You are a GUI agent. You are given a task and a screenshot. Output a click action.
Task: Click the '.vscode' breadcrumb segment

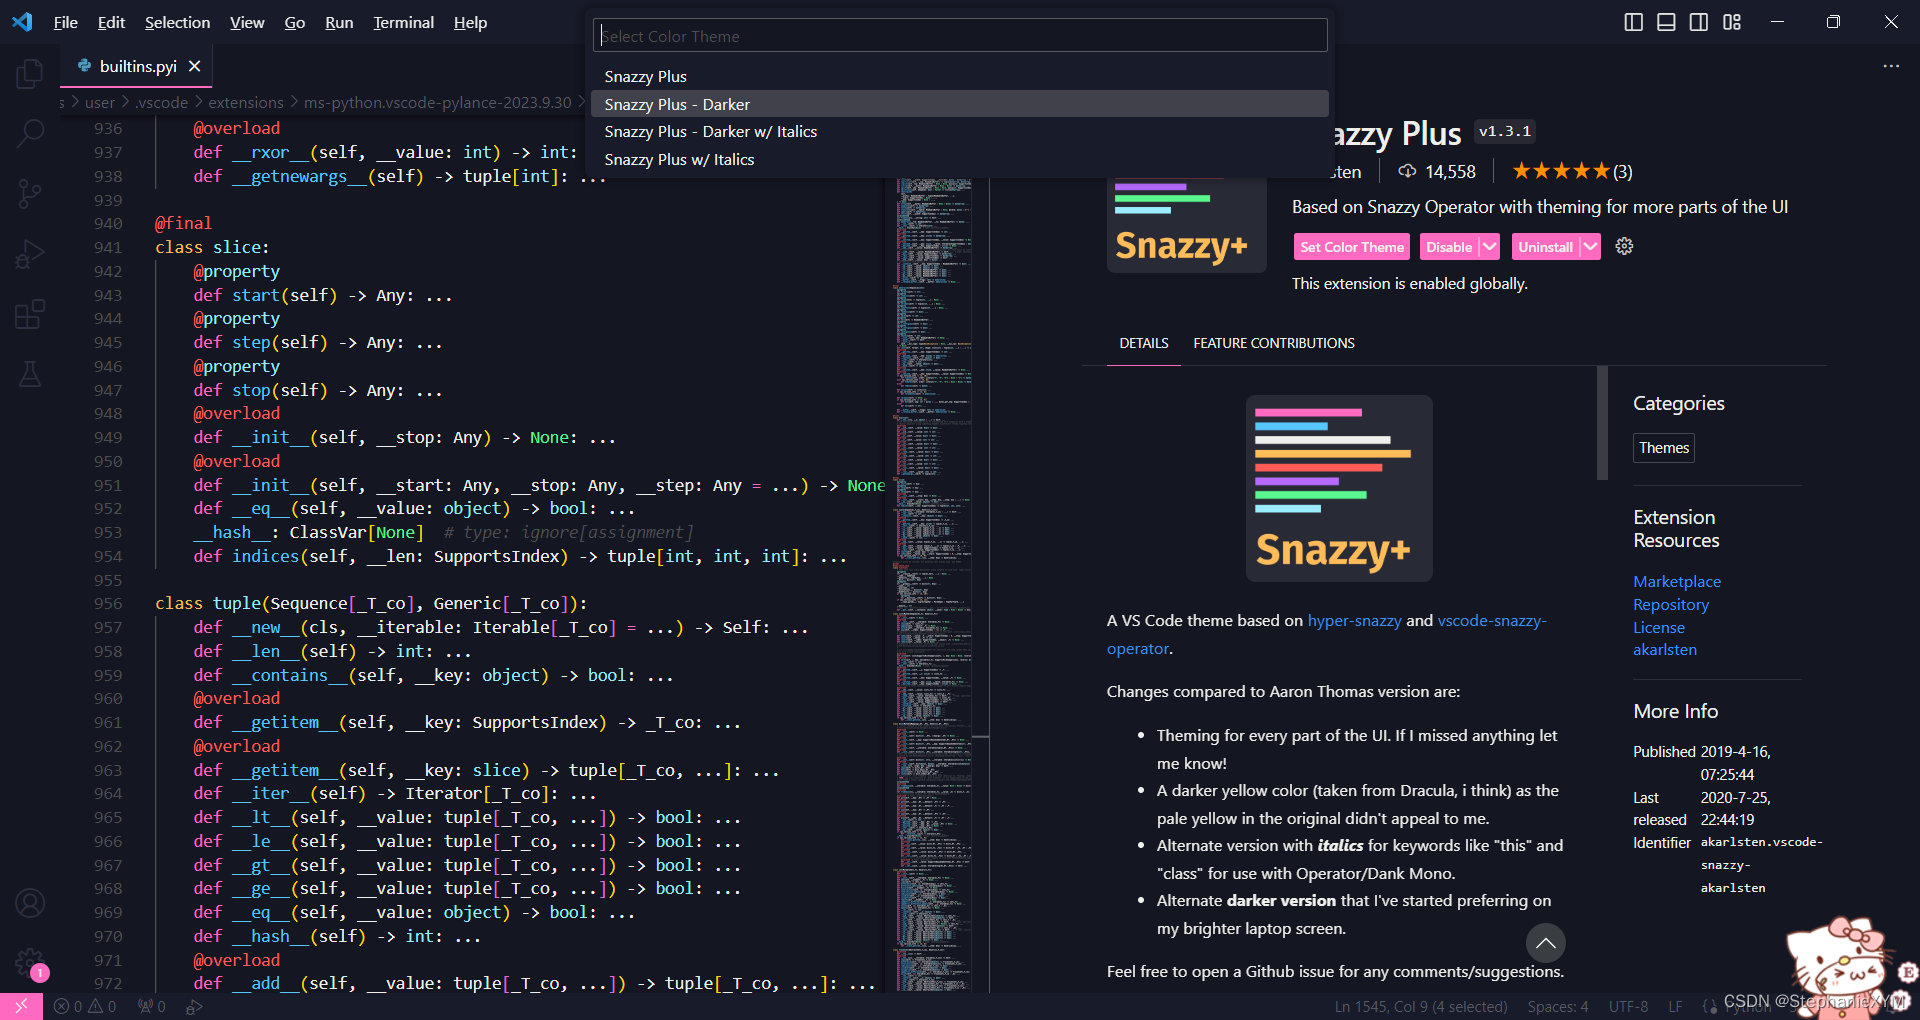click(x=162, y=102)
